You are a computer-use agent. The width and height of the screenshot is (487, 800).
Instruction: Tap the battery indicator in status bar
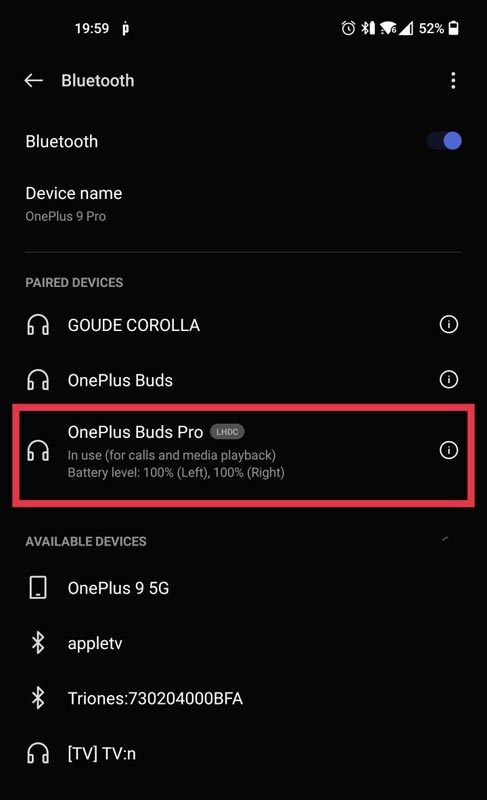(x=453, y=28)
